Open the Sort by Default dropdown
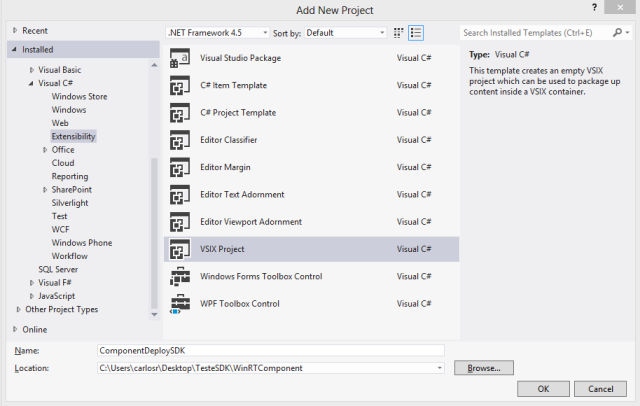Viewport: 640px width, 406px height. pyautogui.click(x=345, y=33)
